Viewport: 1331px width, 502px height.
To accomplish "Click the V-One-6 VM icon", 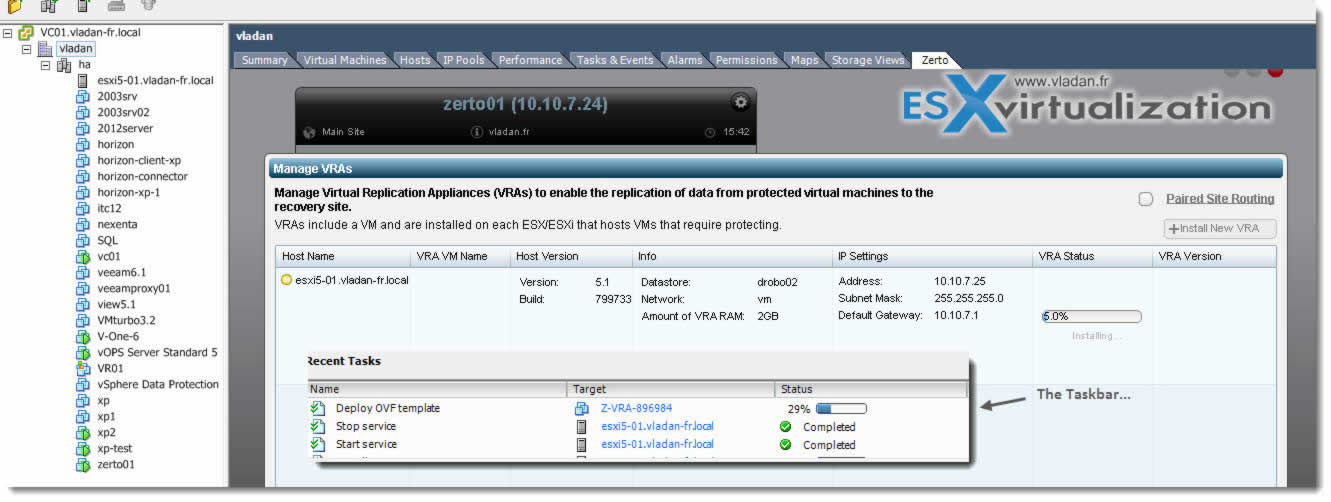I will click(x=83, y=337).
